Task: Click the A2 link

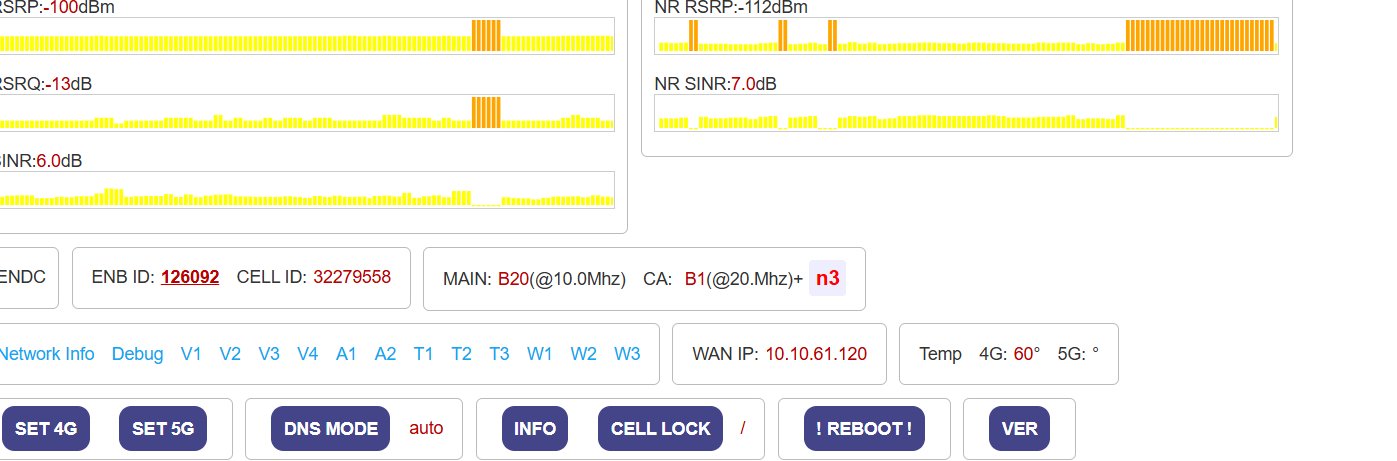Action: click(x=385, y=354)
